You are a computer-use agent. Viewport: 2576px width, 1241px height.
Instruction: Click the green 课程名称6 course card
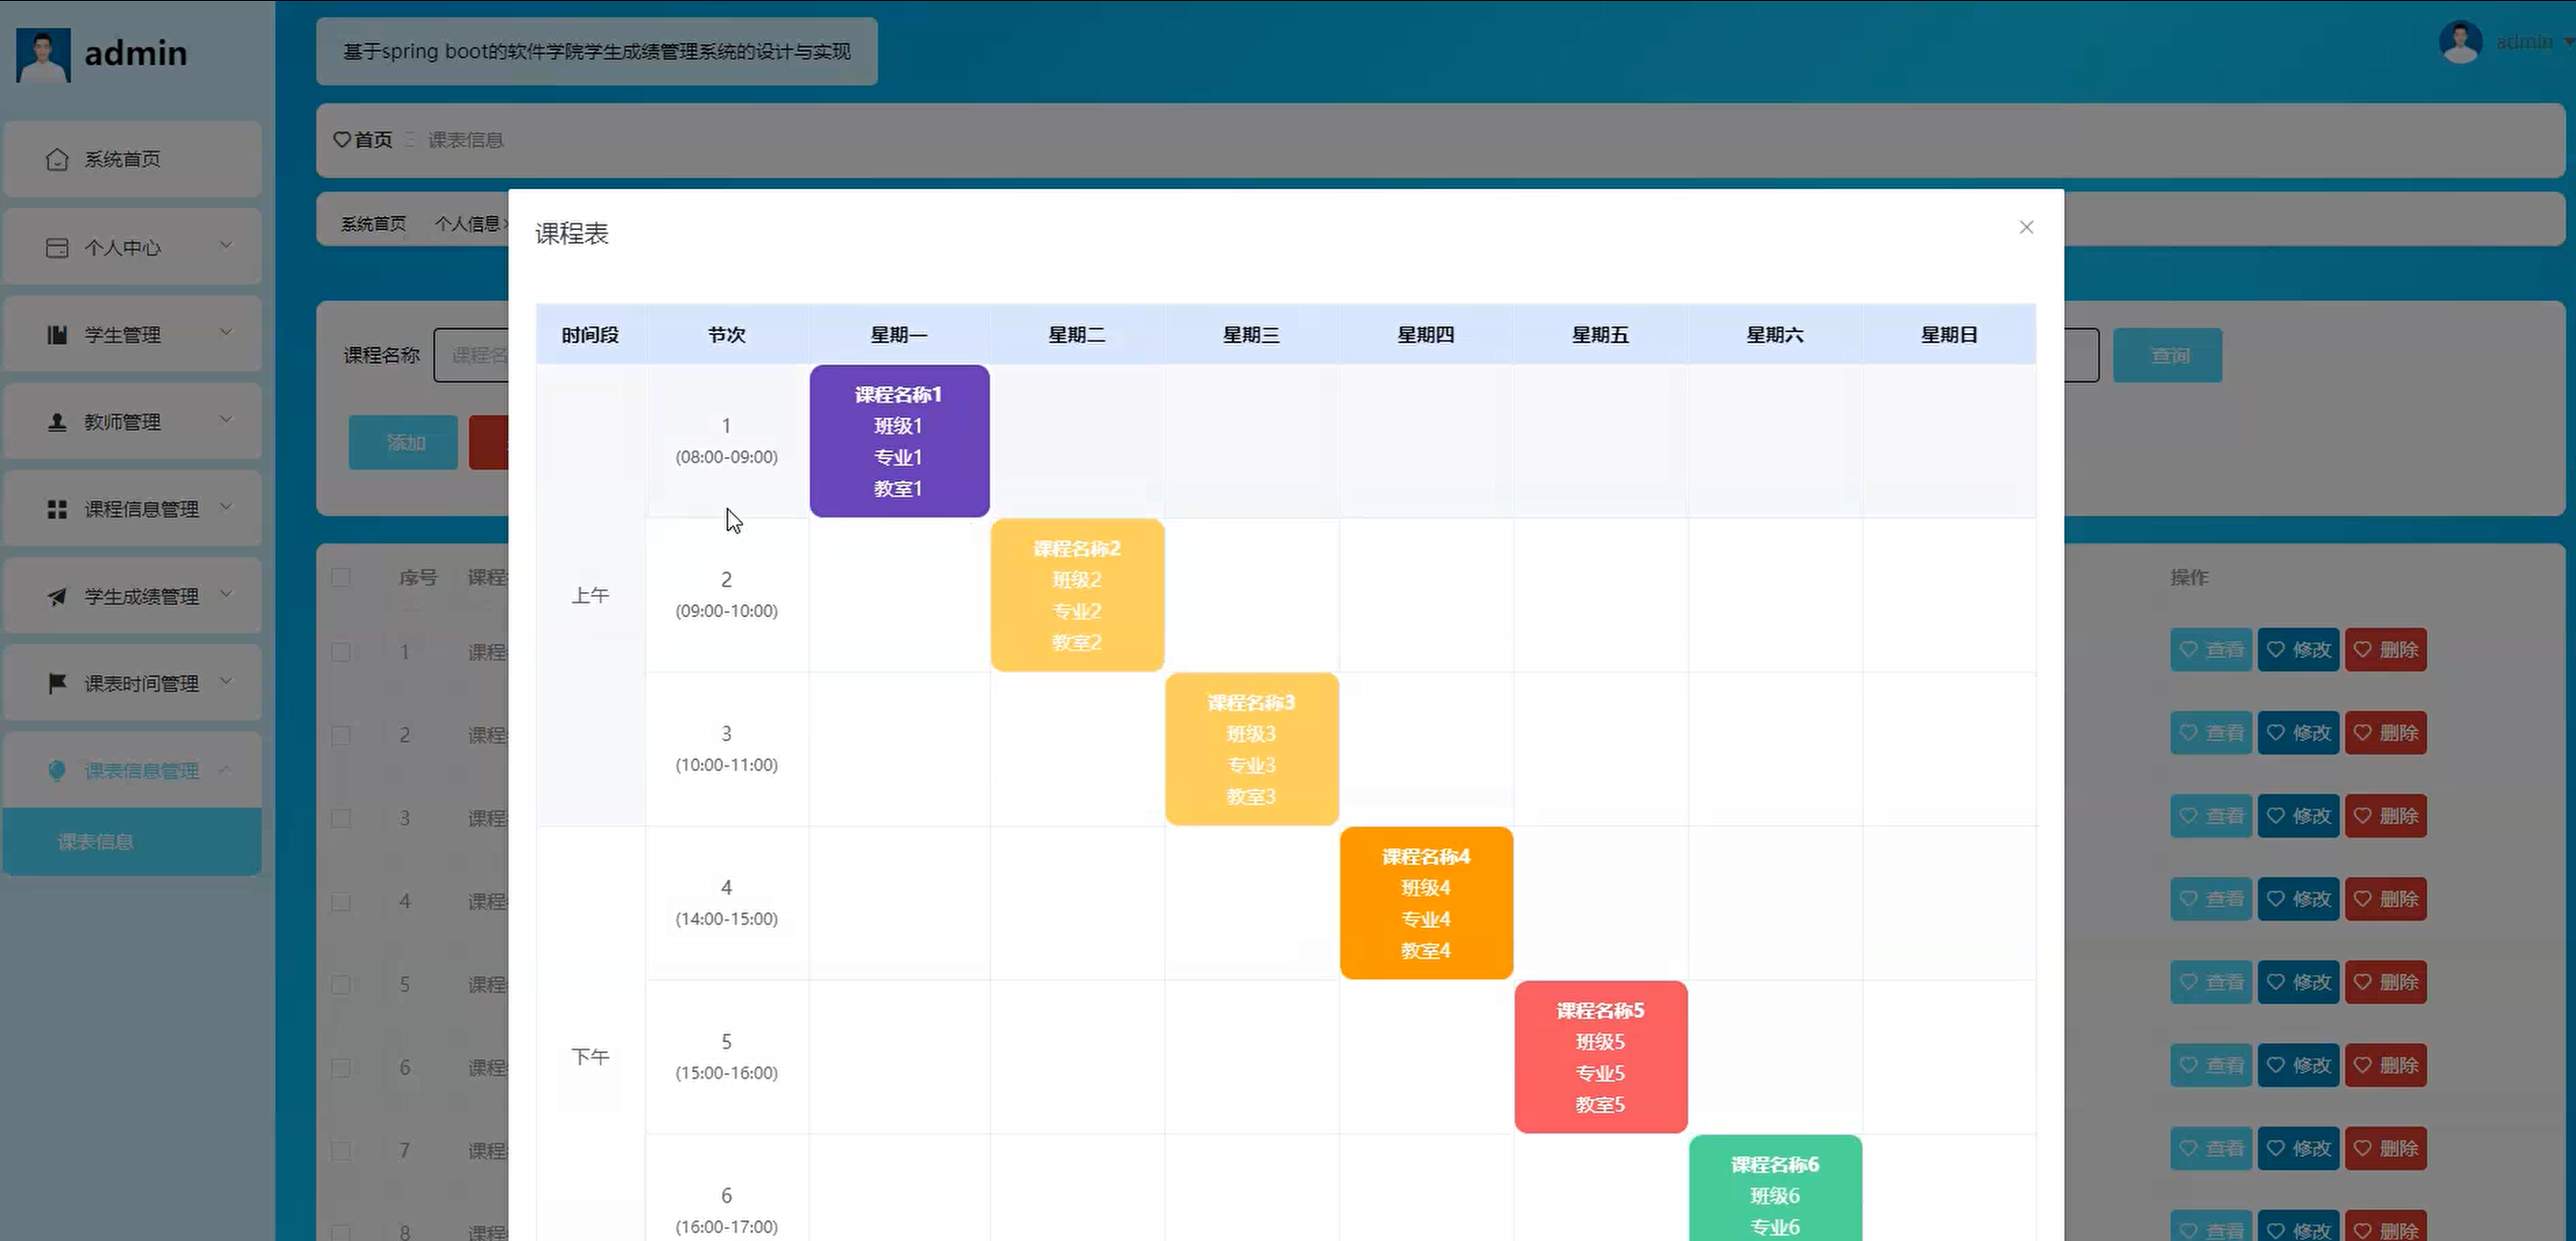coord(1775,1188)
